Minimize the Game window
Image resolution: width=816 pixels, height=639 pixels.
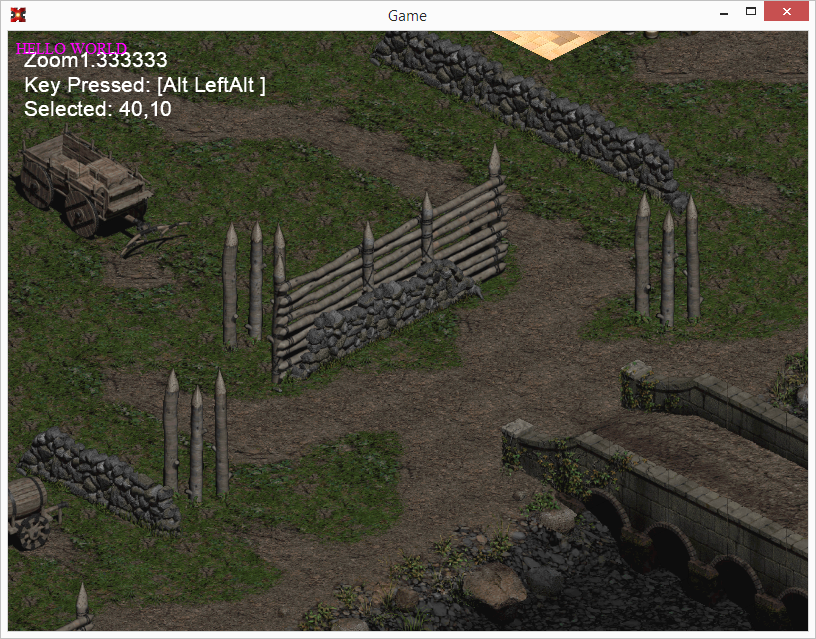[x=724, y=11]
